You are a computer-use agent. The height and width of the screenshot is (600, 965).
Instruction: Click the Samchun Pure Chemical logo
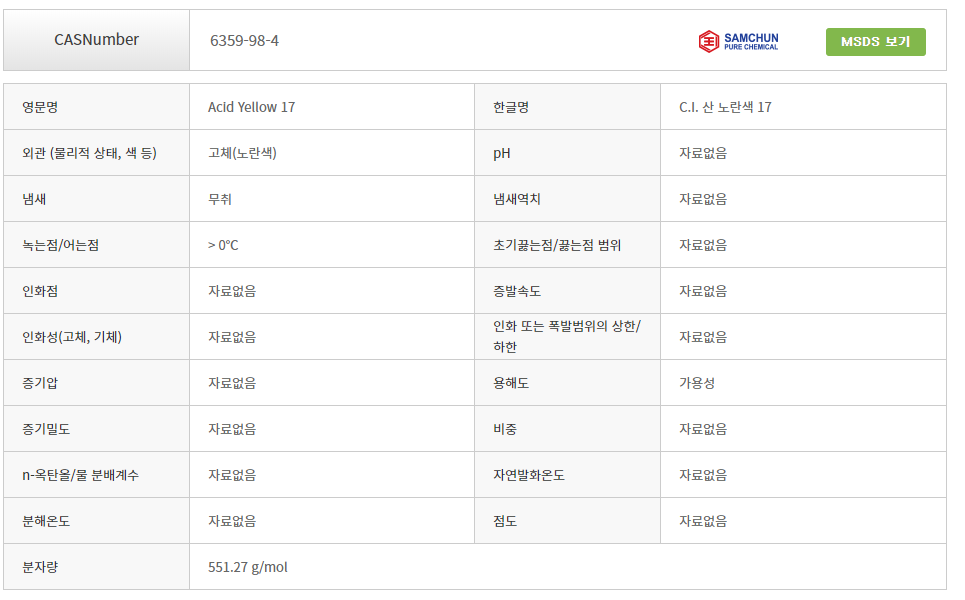click(x=739, y=41)
